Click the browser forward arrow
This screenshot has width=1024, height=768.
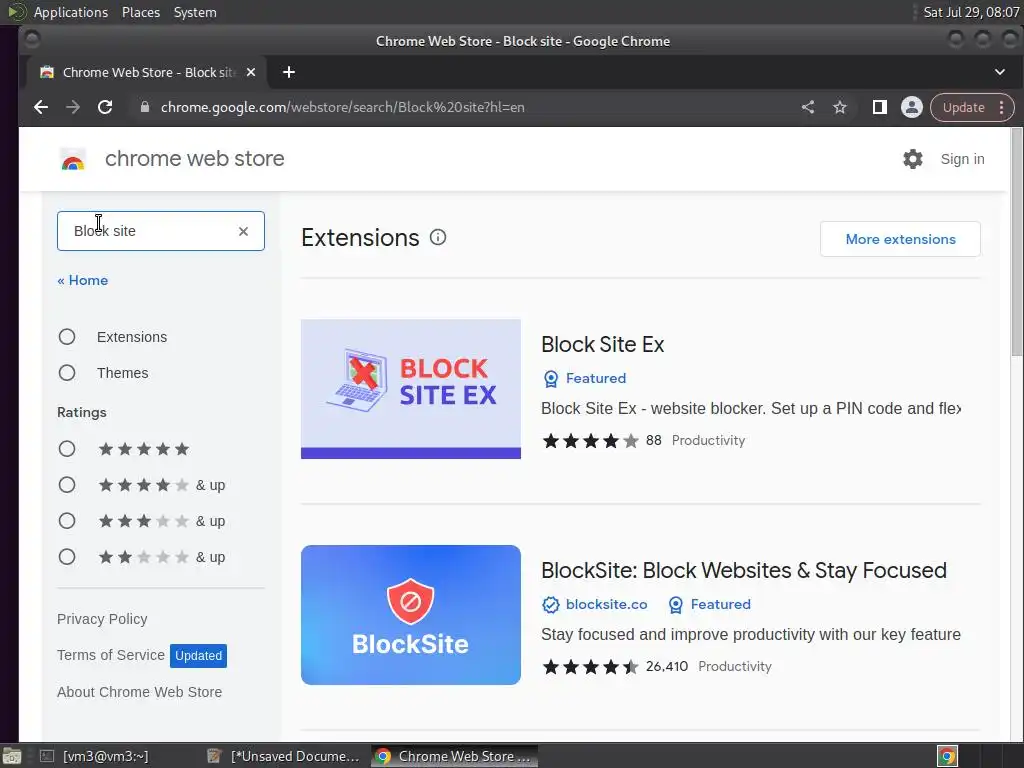[x=72, y=107]
